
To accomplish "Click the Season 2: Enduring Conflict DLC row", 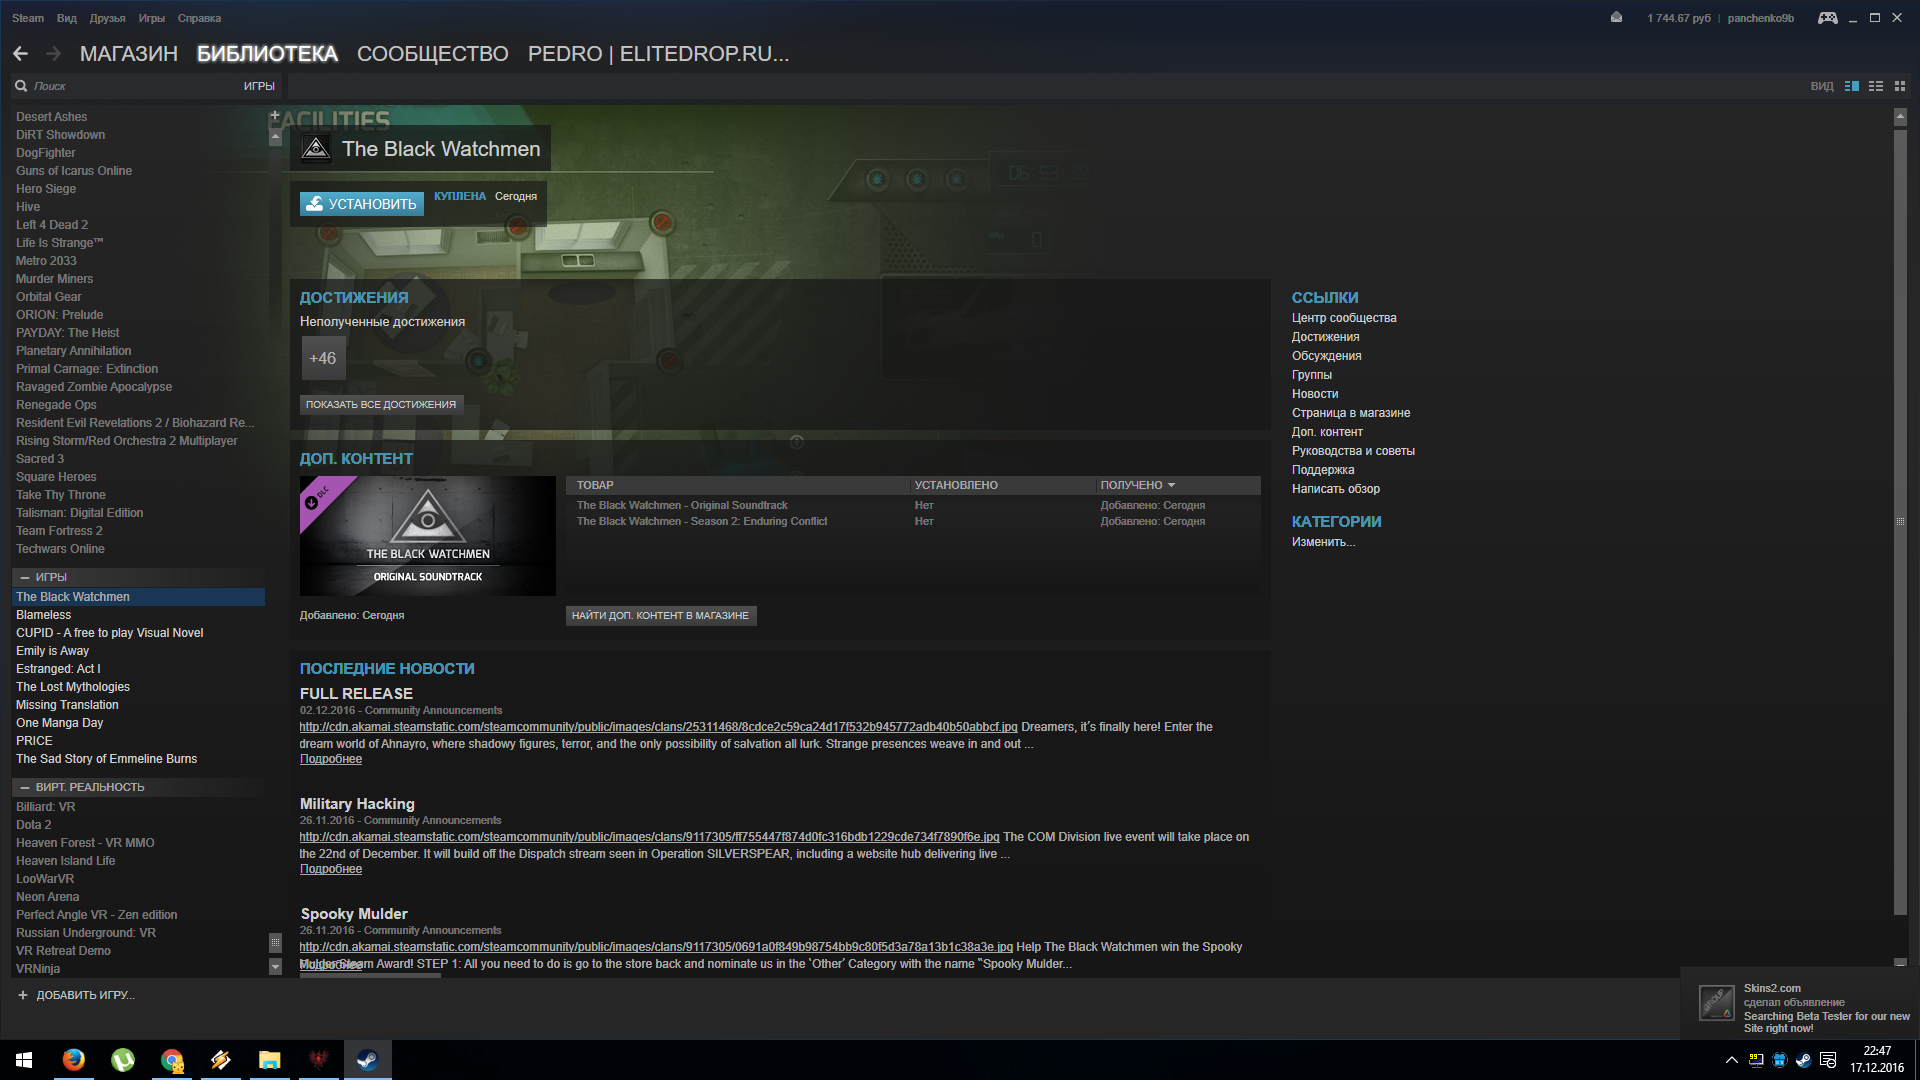I will (913, 521).
